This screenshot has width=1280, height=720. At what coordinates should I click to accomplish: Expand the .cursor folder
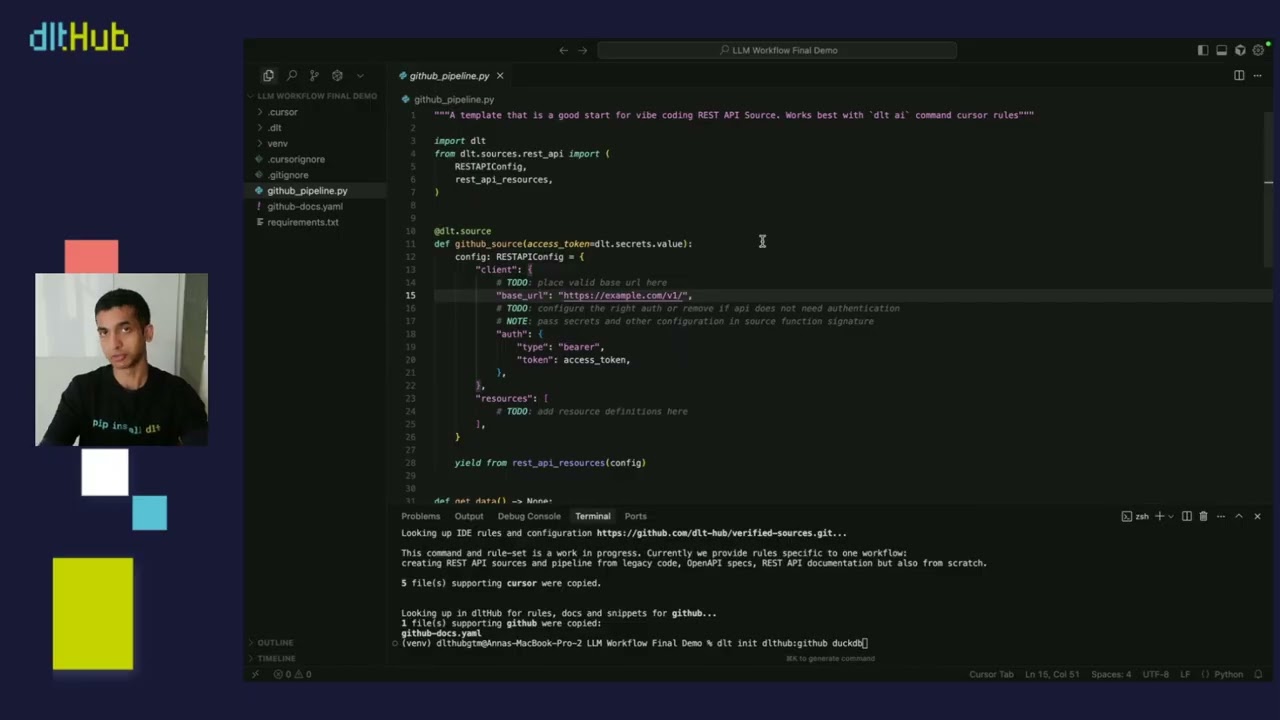pyautogui.click(x=283, y=112)
